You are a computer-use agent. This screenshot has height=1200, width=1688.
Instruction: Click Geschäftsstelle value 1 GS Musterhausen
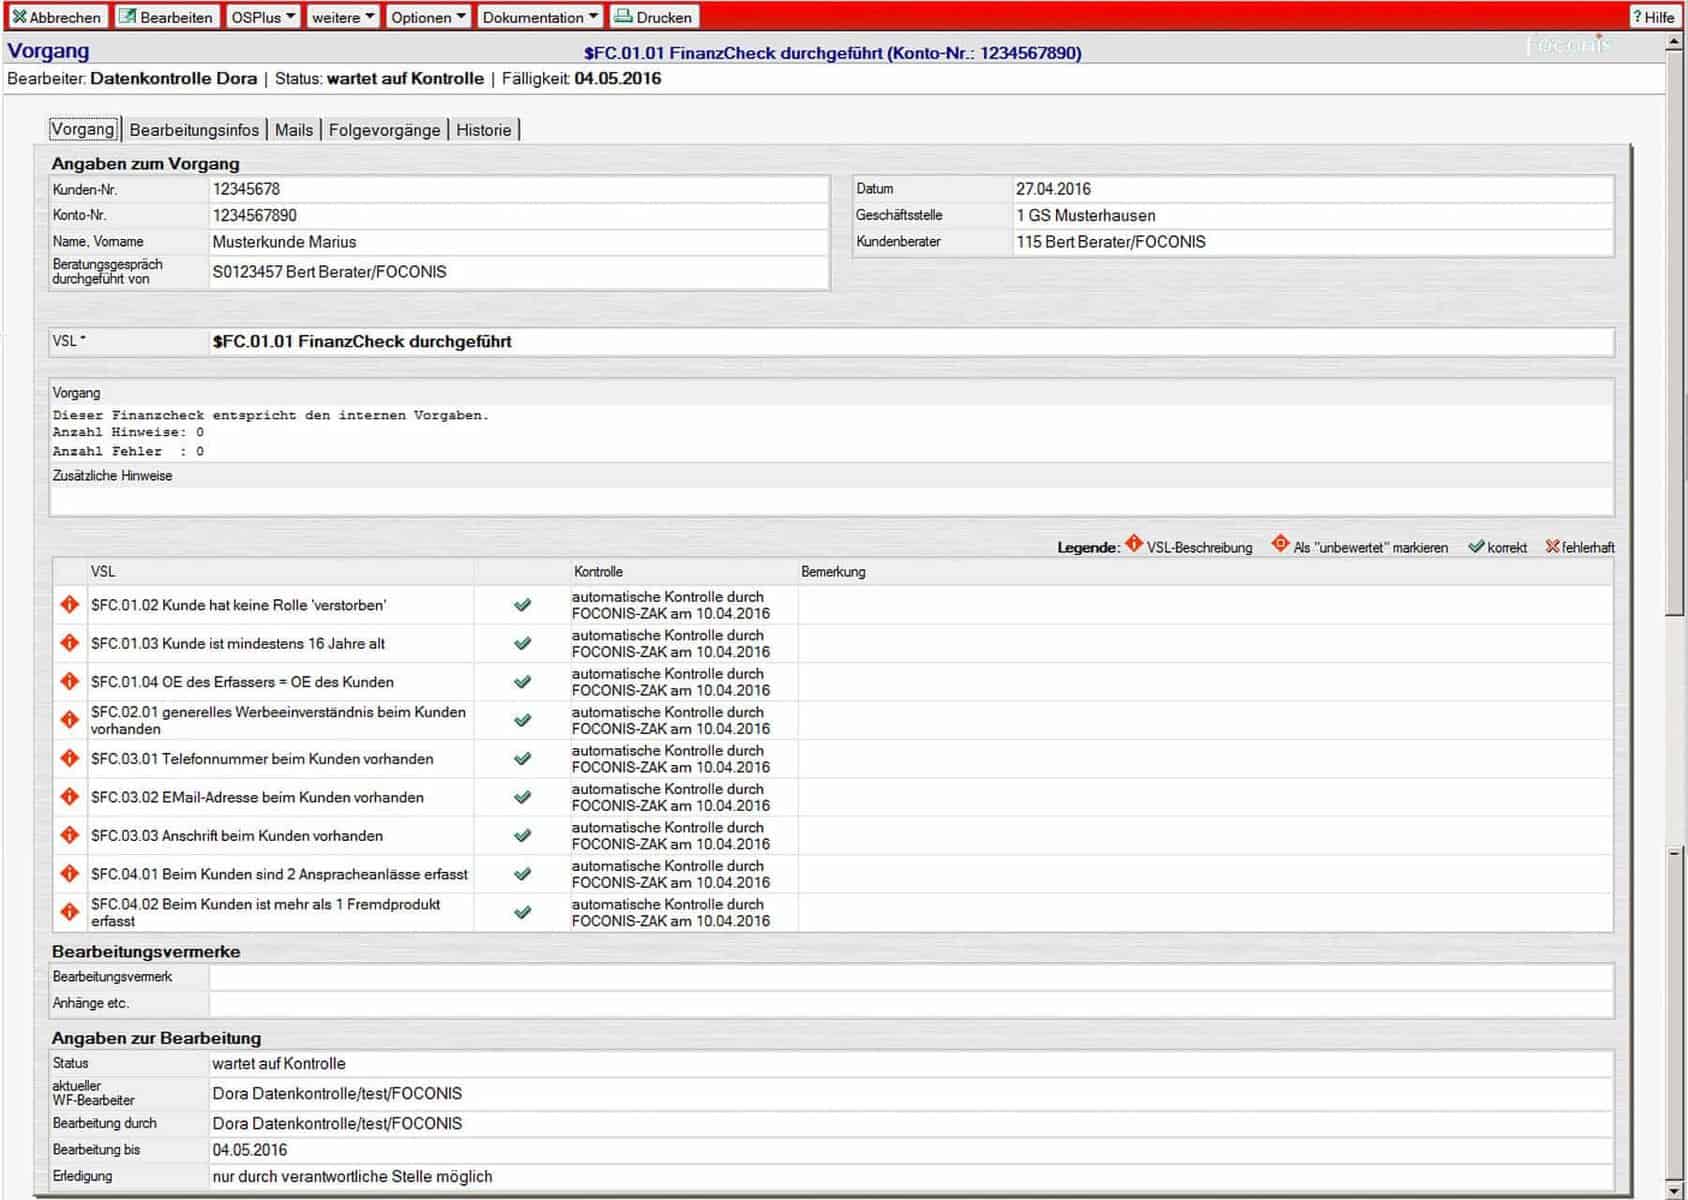(x=1085, y=215)
